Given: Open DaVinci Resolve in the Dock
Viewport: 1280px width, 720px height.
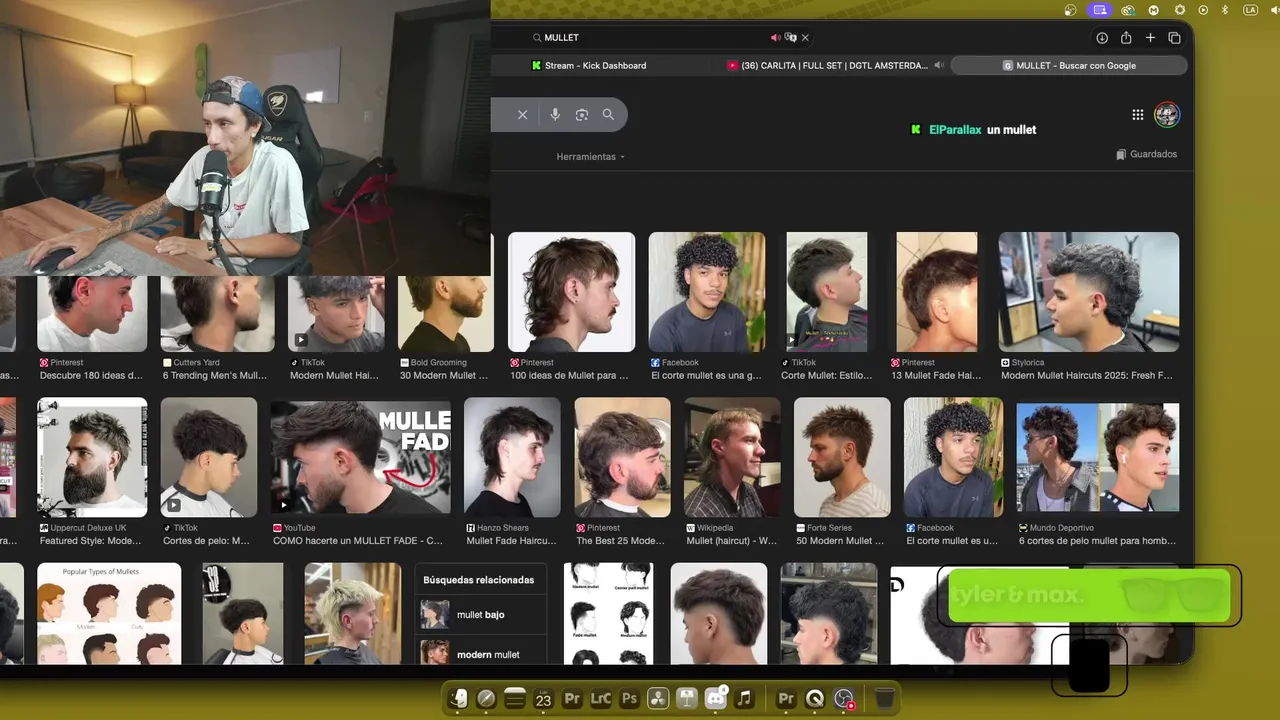Looking at the screenshot, I should [x=658, y=699].
